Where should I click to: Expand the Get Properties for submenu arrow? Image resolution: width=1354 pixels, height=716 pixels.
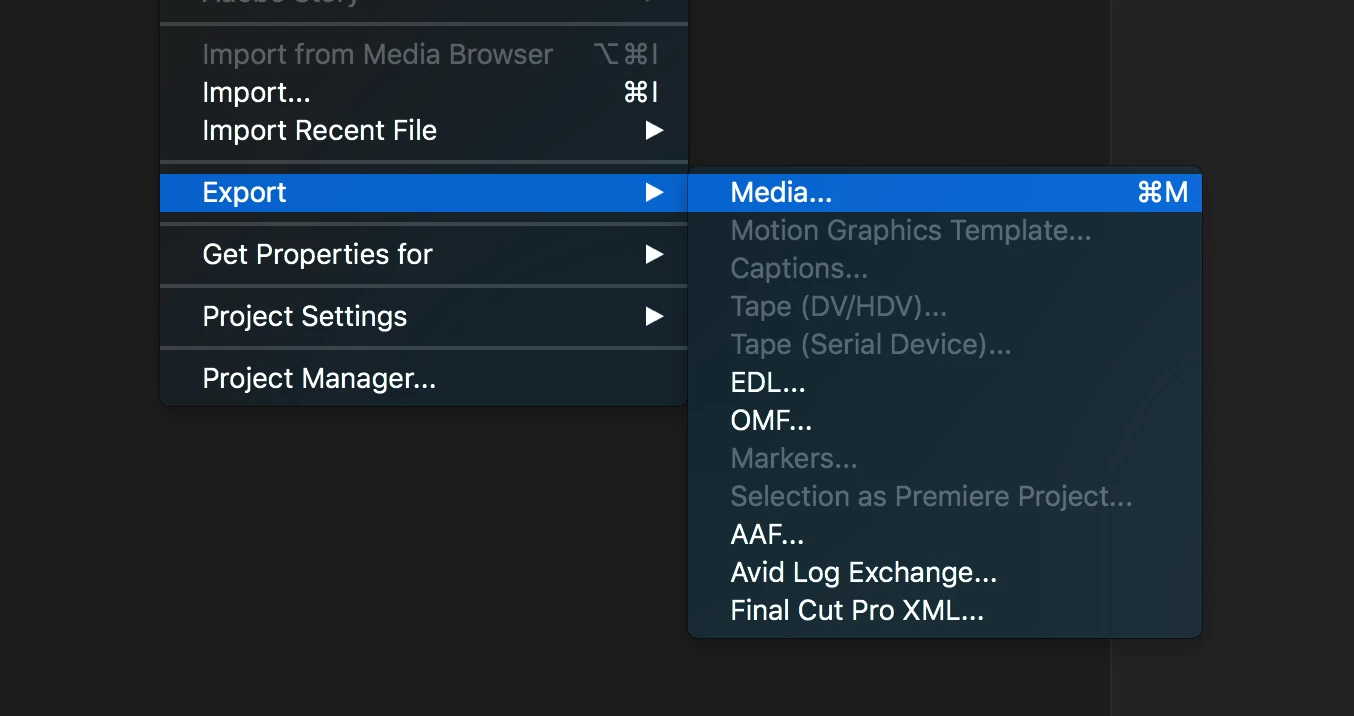(654, 254)
